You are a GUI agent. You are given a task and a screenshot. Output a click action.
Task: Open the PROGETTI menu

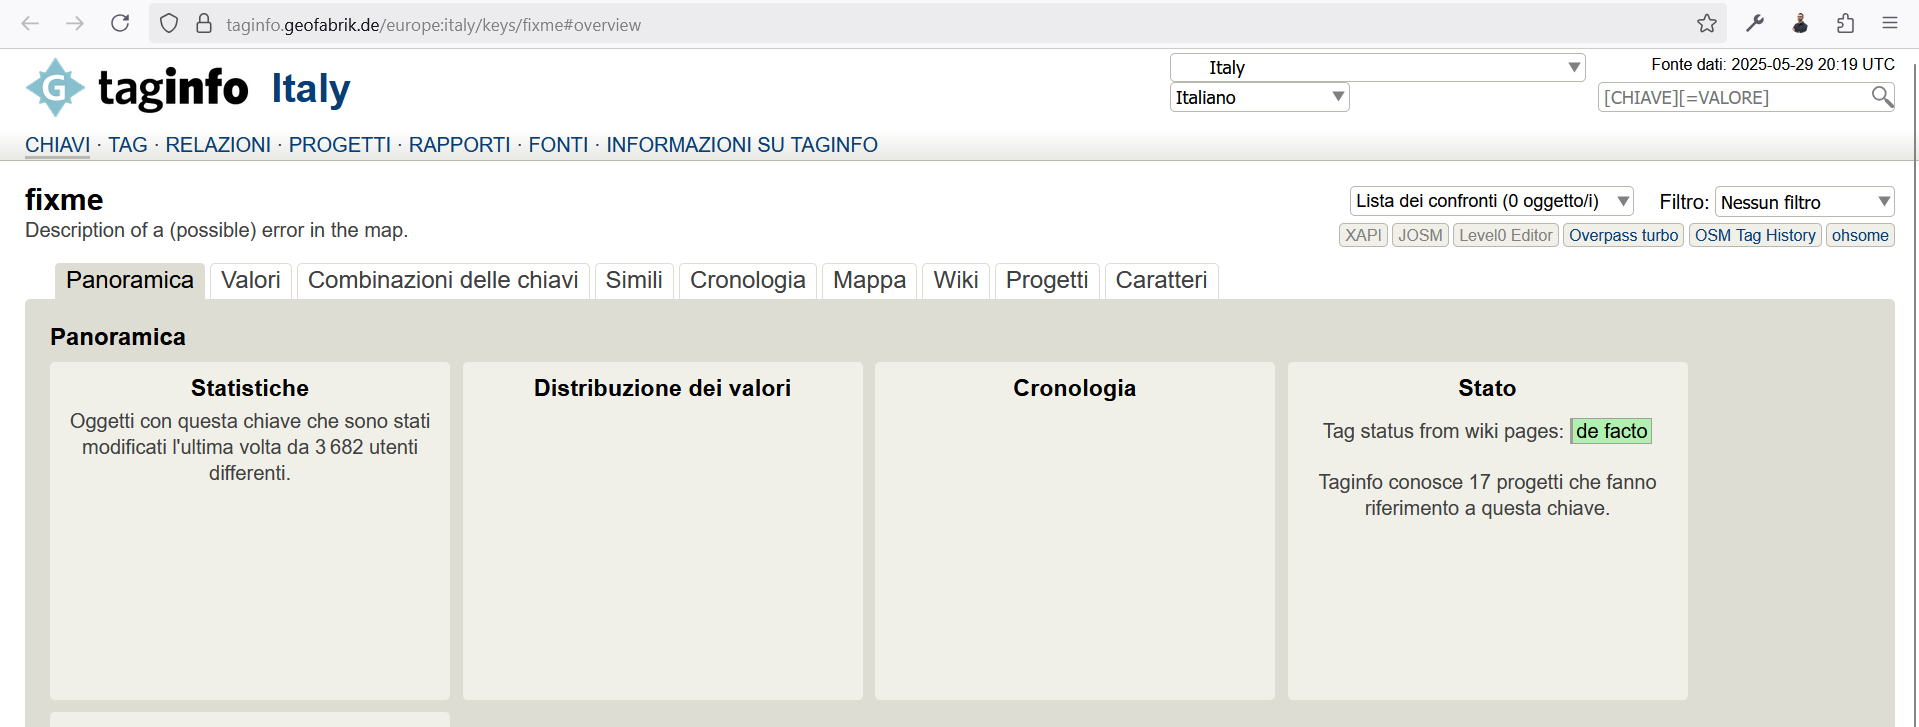click(340, 145)
